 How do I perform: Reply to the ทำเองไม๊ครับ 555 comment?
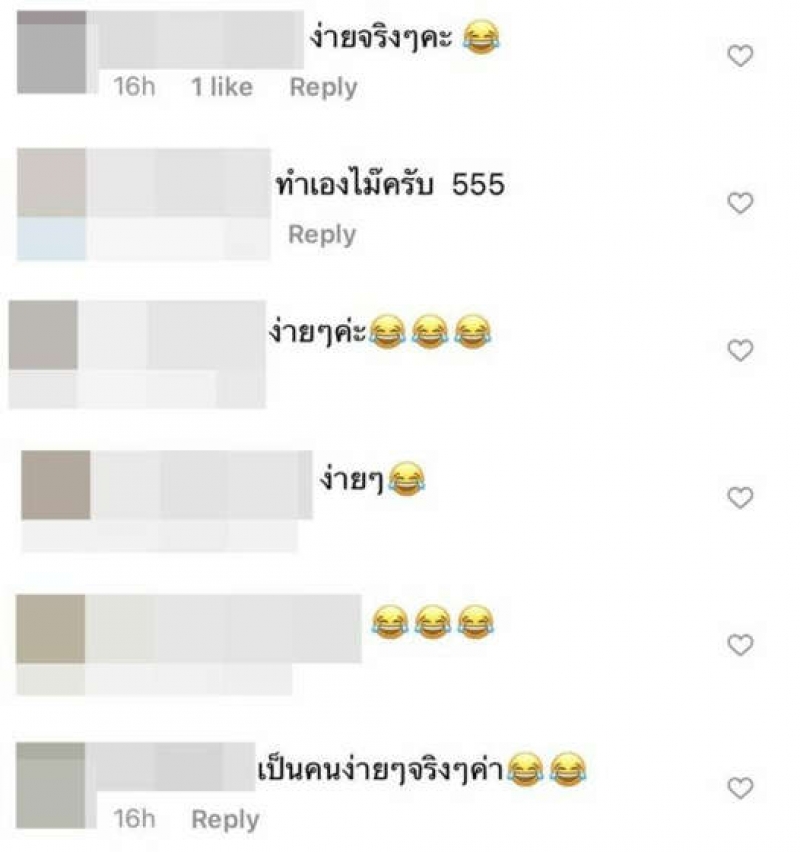point(322,235)
